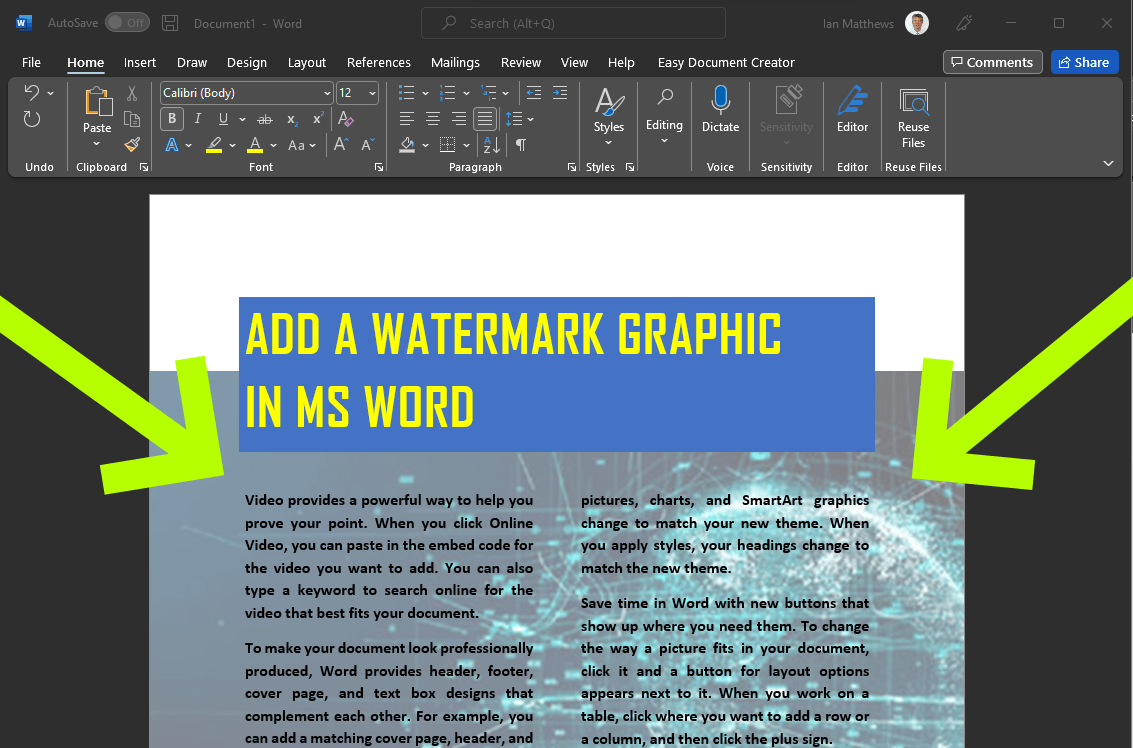Toggle Justify paragraph alignment
The image size is (1133, 748).
pyautogui.click(x=485, y=119)
